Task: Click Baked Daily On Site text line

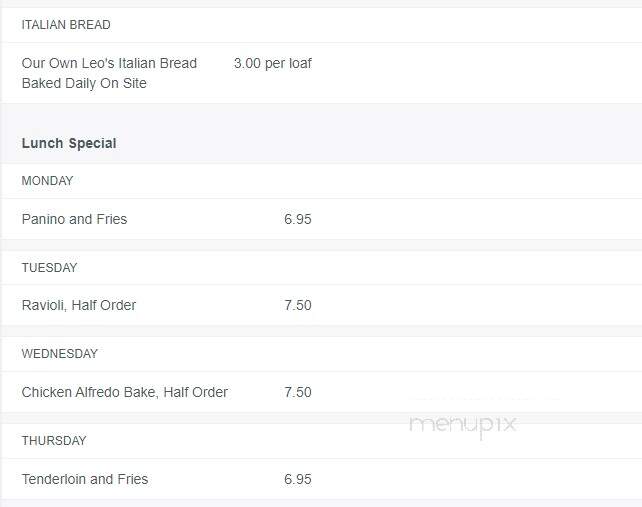Action: pyautogui.click(x=84, y=83)
